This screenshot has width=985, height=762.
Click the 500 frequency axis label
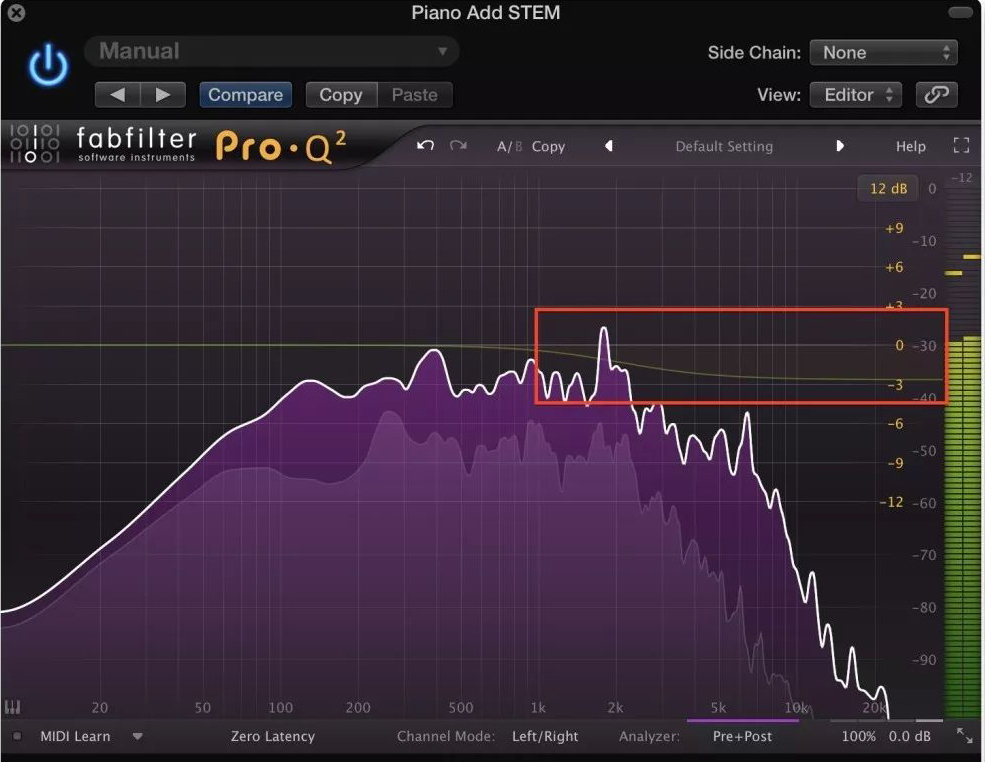pyautogui.click(x=460, y=707)
